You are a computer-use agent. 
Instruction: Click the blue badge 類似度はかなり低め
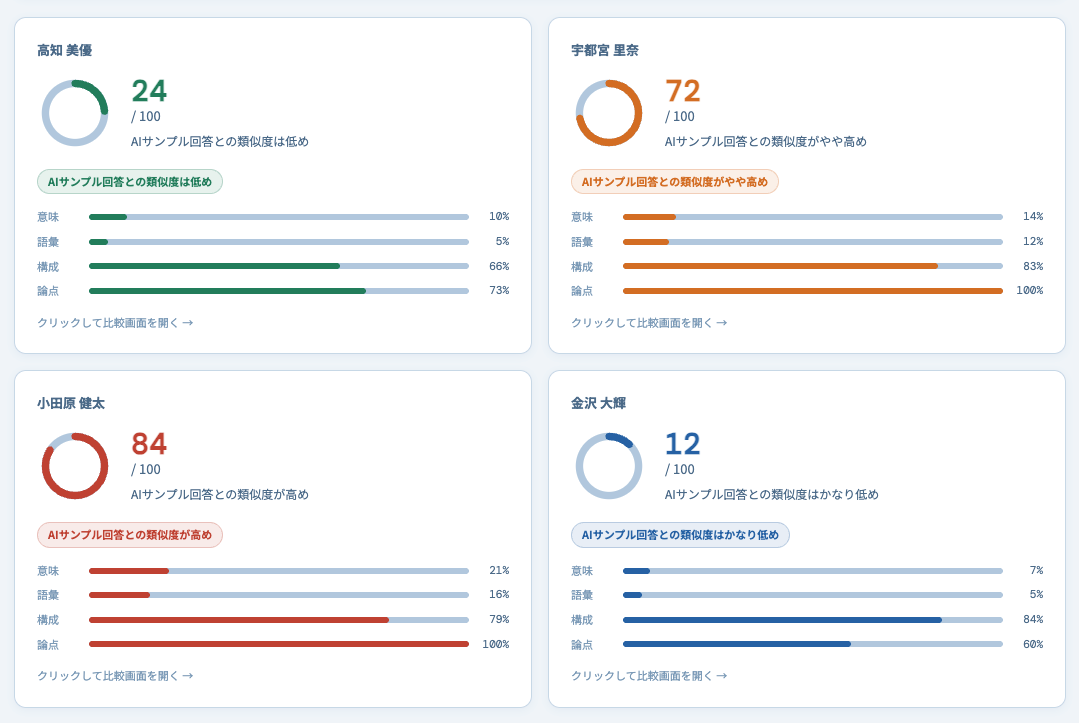coord(681,535)
